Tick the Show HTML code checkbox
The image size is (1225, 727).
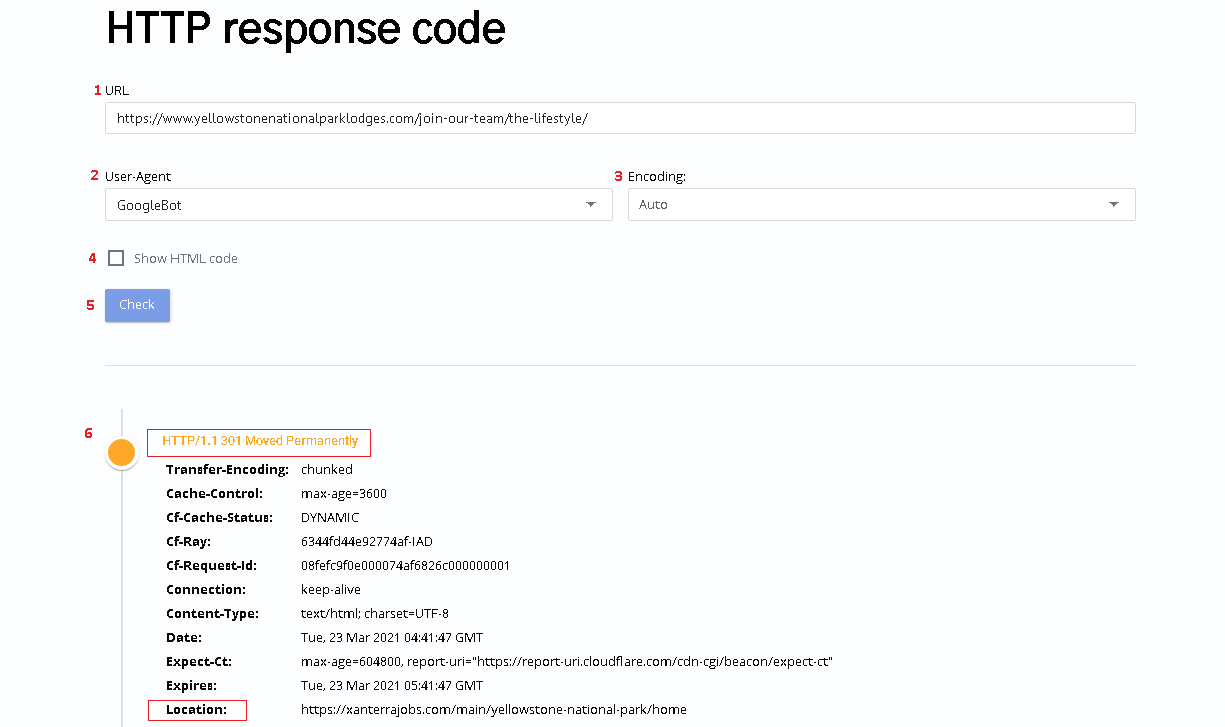click(116, 258)
